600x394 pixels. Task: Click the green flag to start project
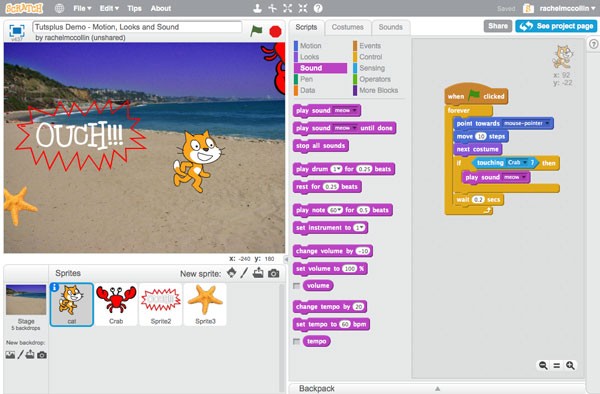click(x=256, y=31)
